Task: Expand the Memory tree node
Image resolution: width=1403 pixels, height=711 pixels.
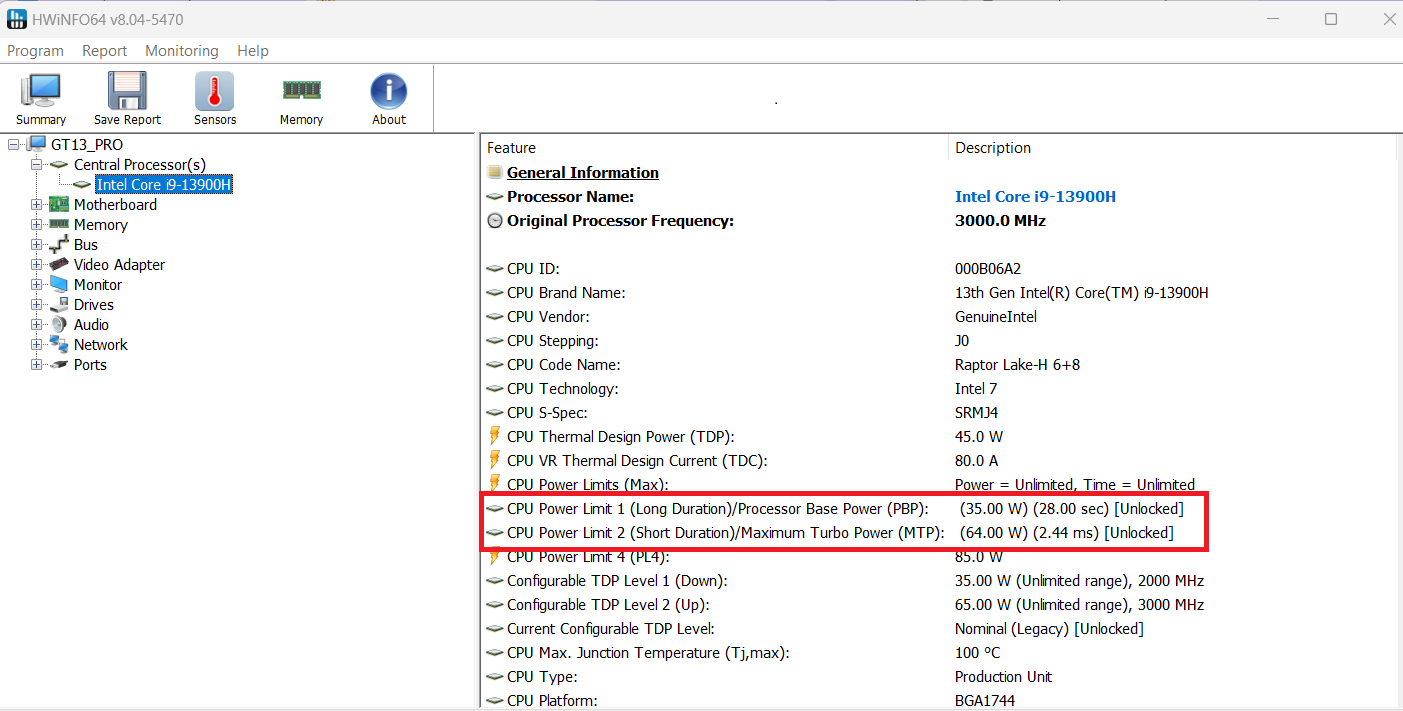Action: coord(36,224)
